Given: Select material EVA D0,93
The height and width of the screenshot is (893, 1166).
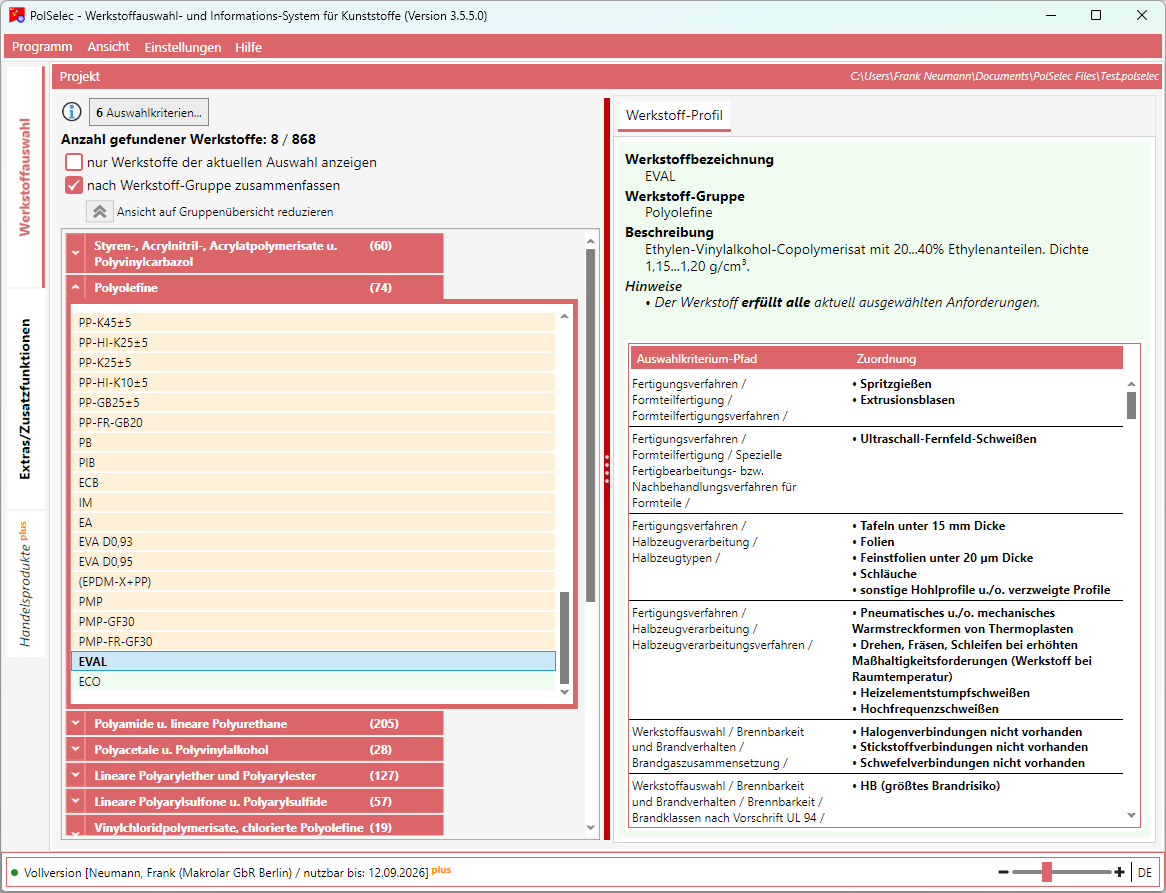Looking at the screenshot, I should pos(314,541).
